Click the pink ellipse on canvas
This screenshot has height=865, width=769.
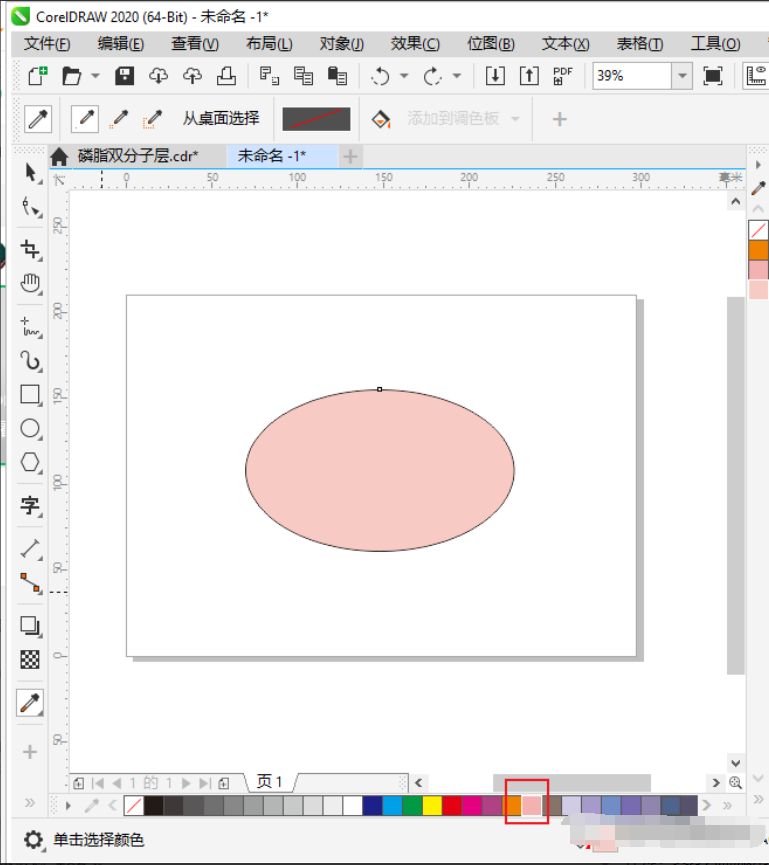pyautogui.click(x=380, y=471)
